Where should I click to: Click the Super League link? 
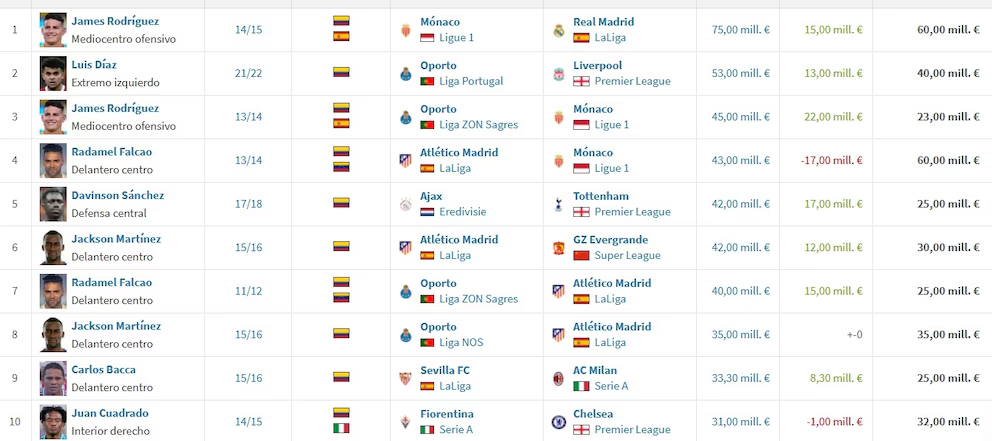(628, 256)
